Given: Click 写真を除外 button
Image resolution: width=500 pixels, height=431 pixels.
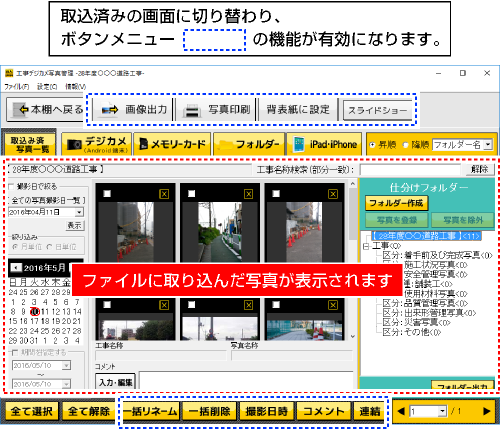Looking at the screenshot, I should [463, 220].
